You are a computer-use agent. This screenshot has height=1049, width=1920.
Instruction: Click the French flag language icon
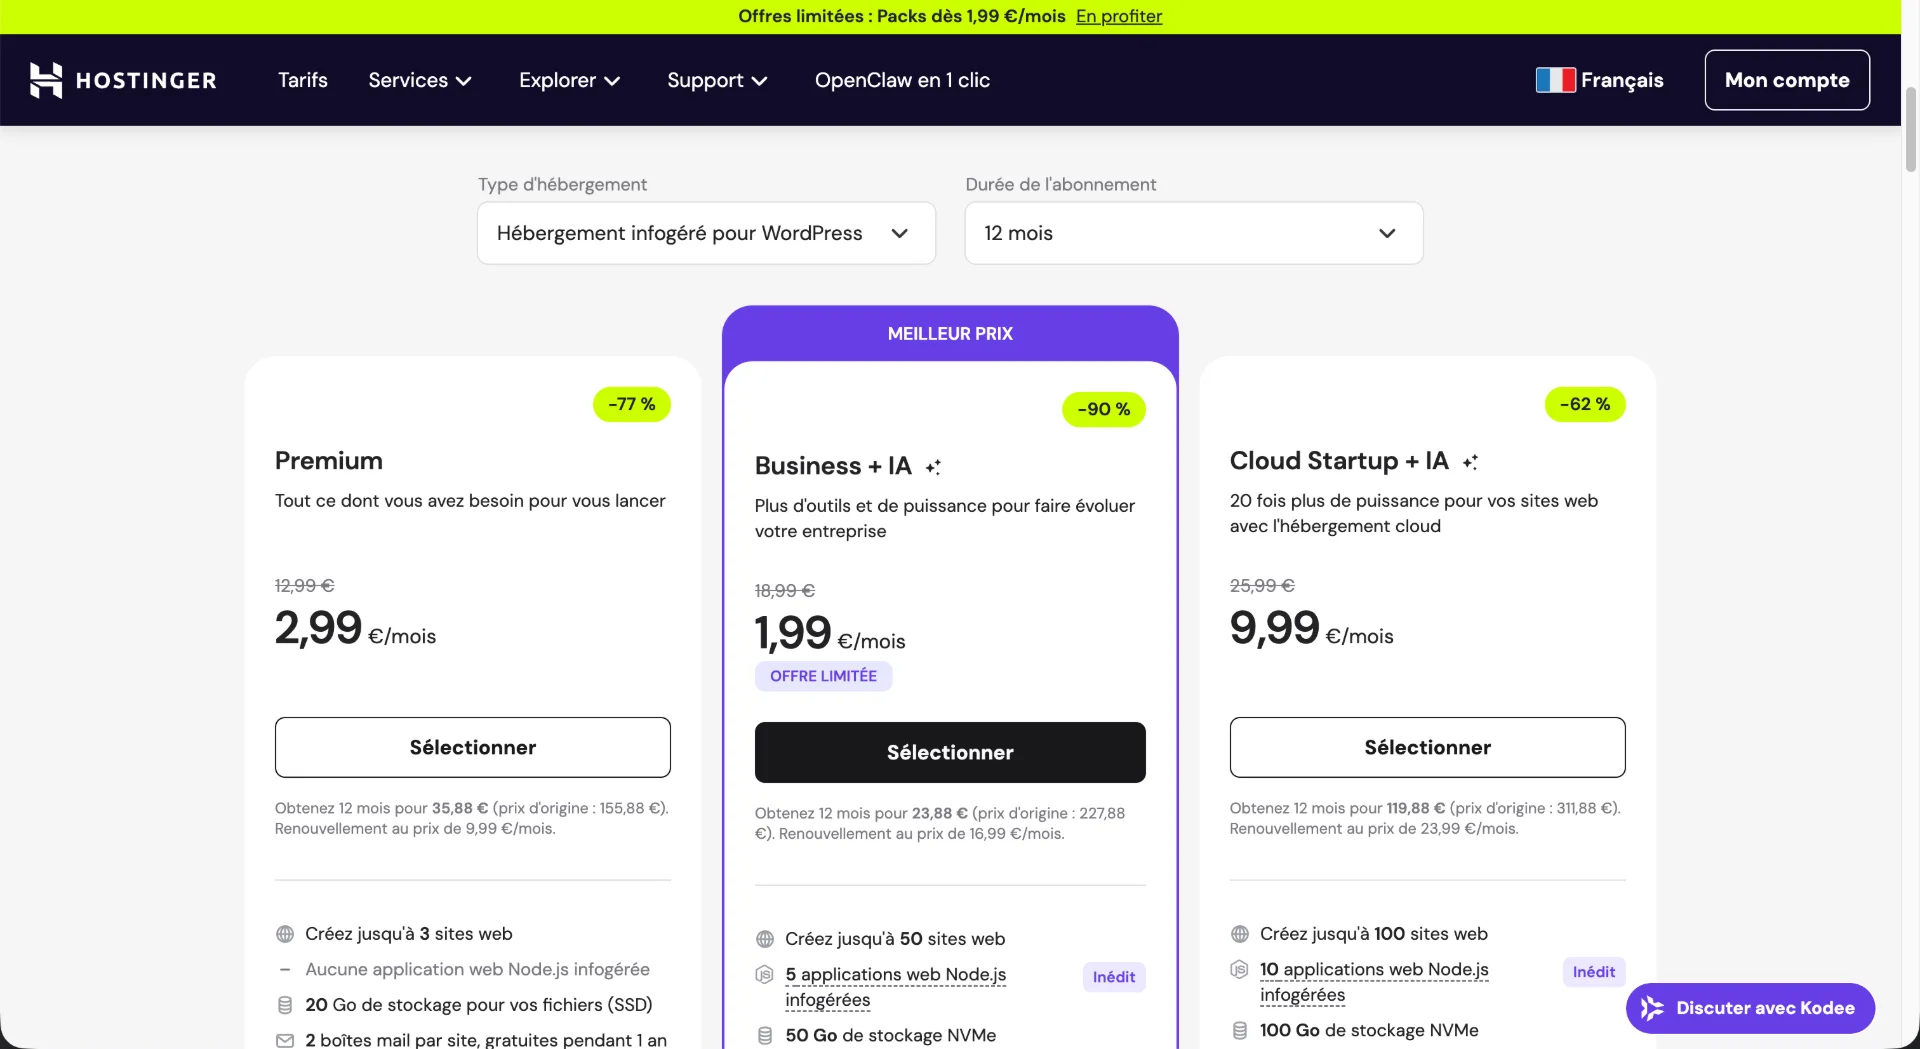[x=1556, y=80]
